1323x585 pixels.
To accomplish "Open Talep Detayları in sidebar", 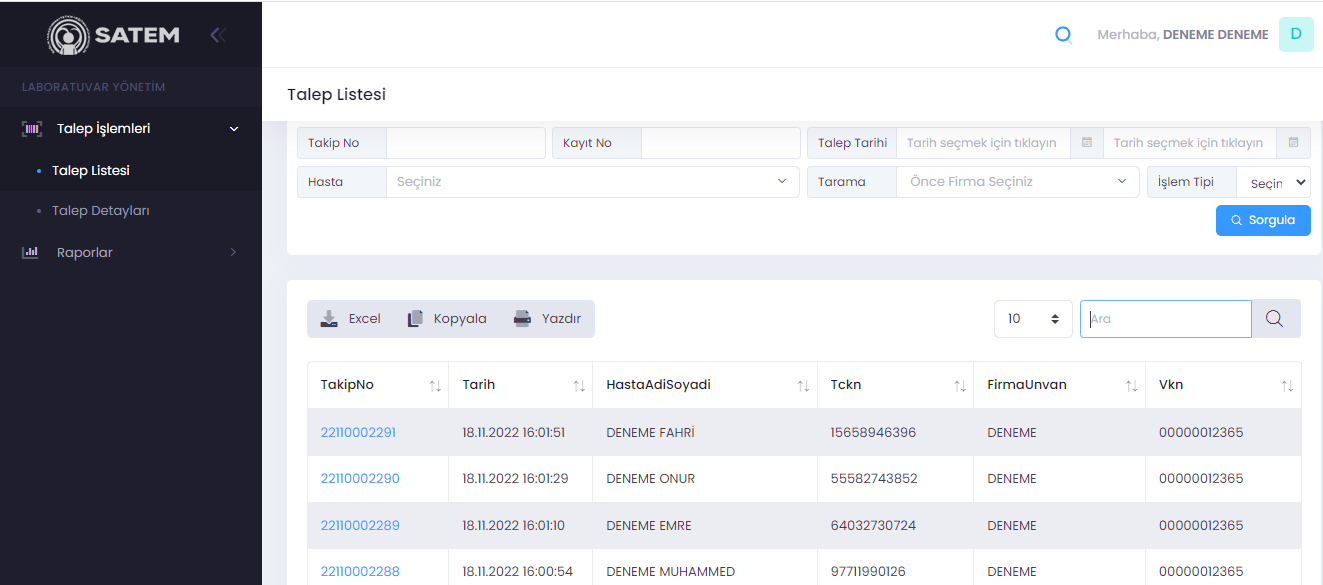I will point(100,211).
